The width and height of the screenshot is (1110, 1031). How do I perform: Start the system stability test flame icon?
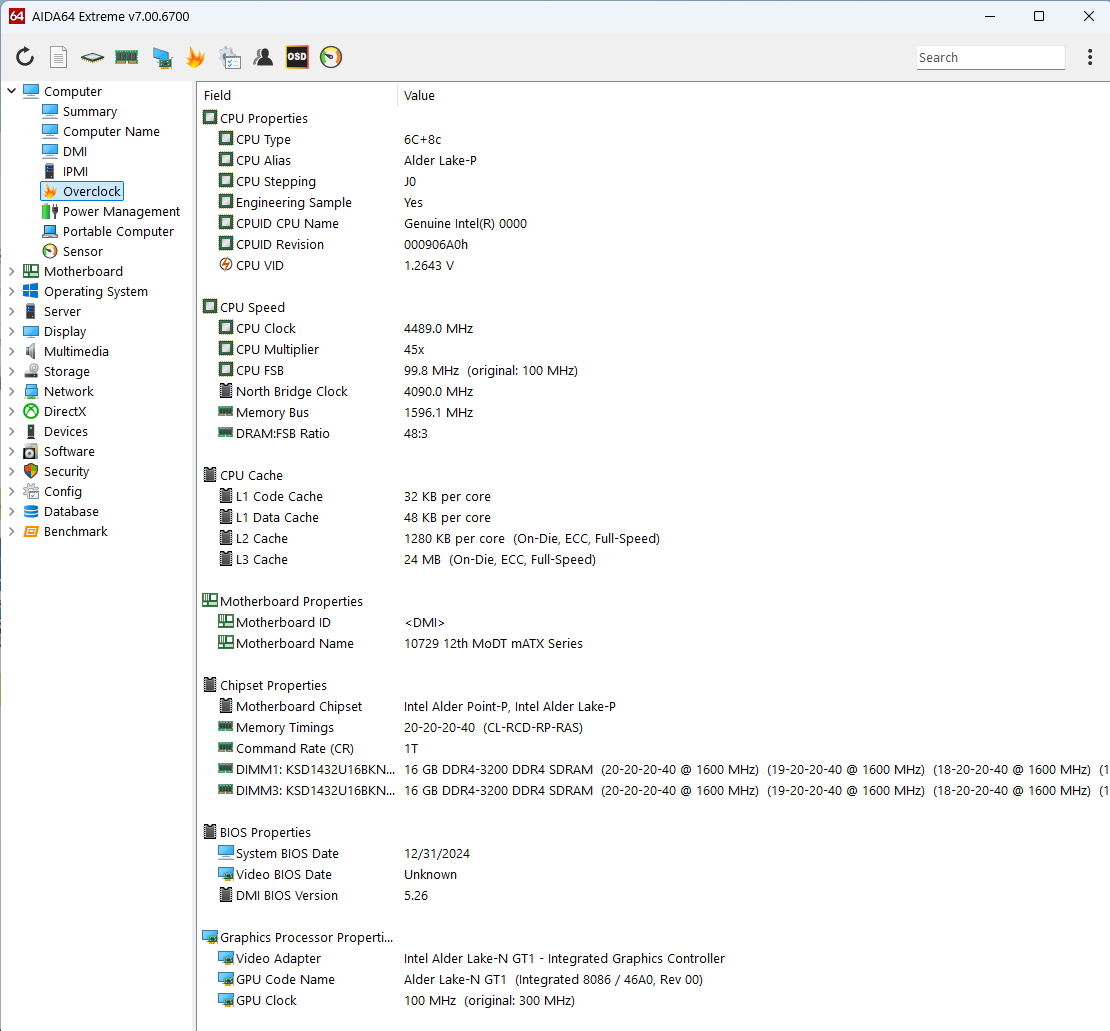coord(195,57)
